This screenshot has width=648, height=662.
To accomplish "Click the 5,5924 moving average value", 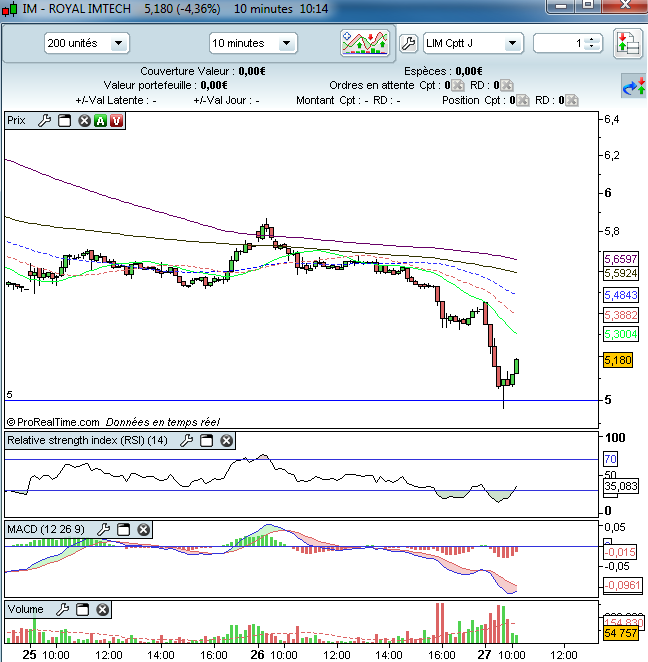I will tap(621, 273).
